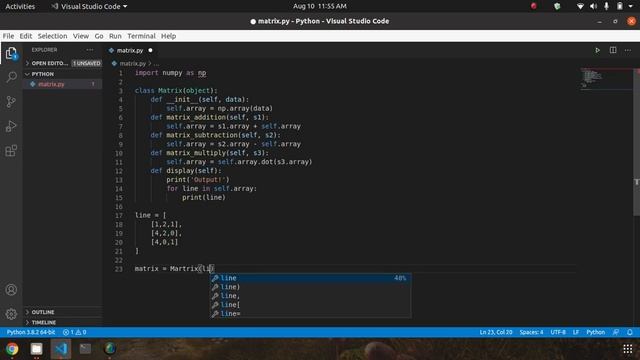Select the matrix.py editor tab
640x360 pixels.
(x=130, y=50)
